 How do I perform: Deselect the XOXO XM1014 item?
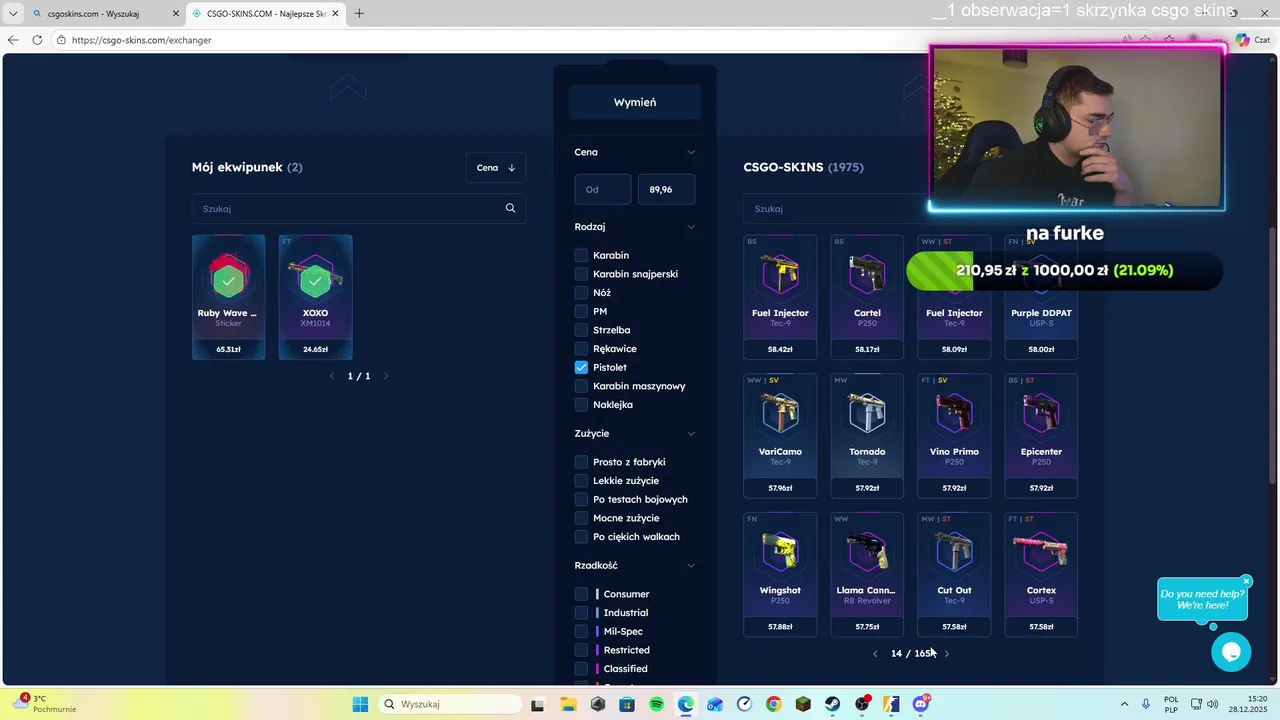tap(315, 297)
